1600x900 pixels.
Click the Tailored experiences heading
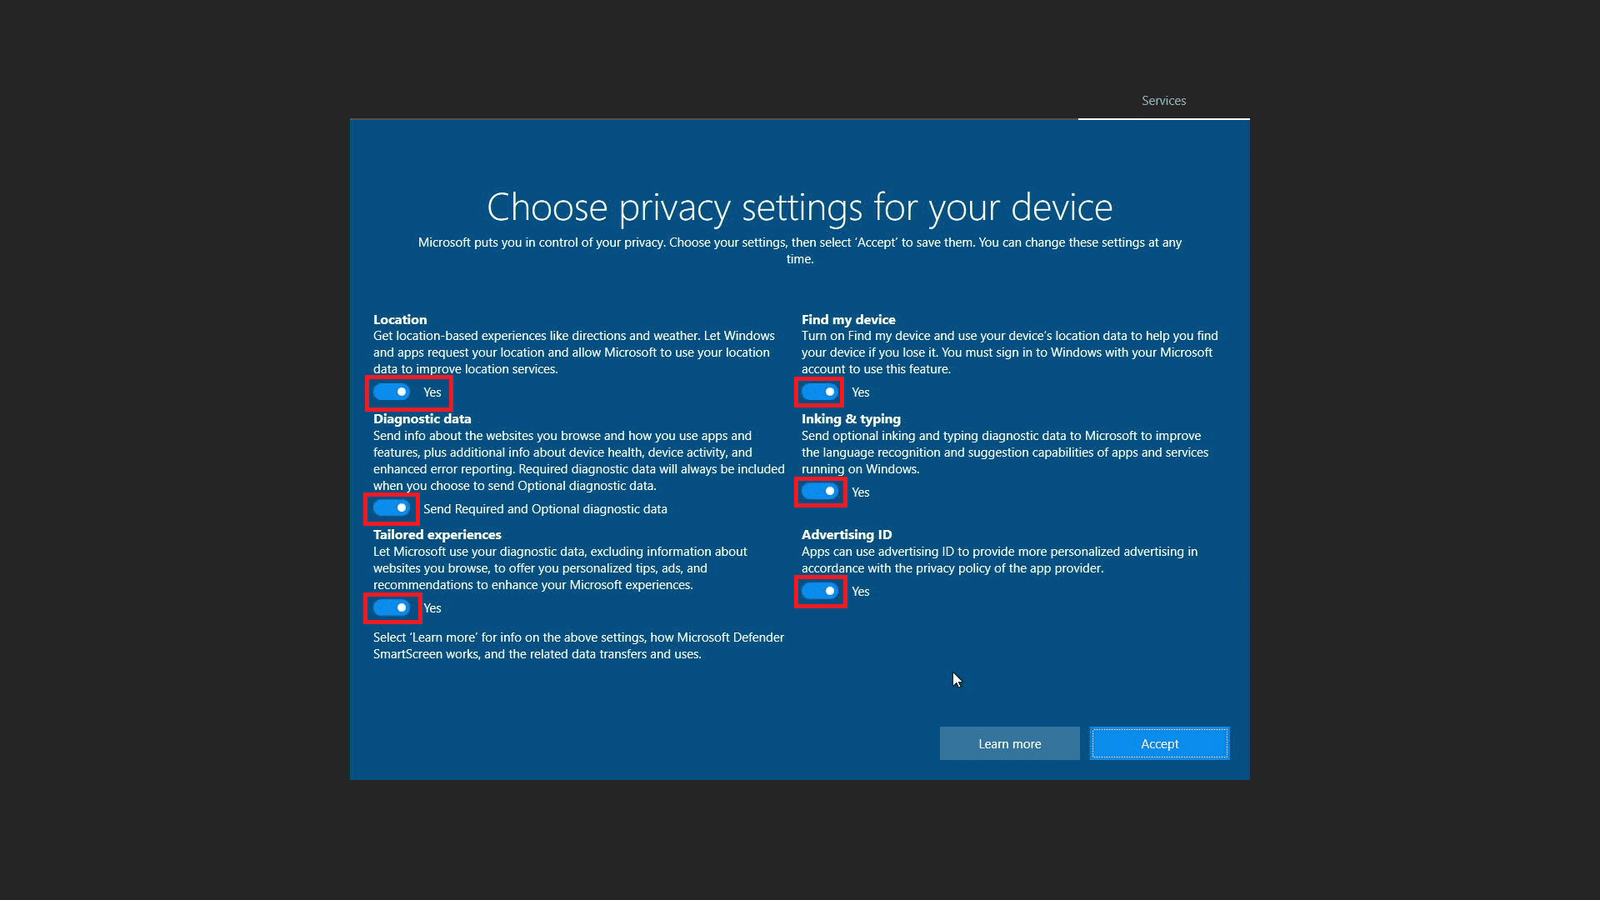coord(437,535)
